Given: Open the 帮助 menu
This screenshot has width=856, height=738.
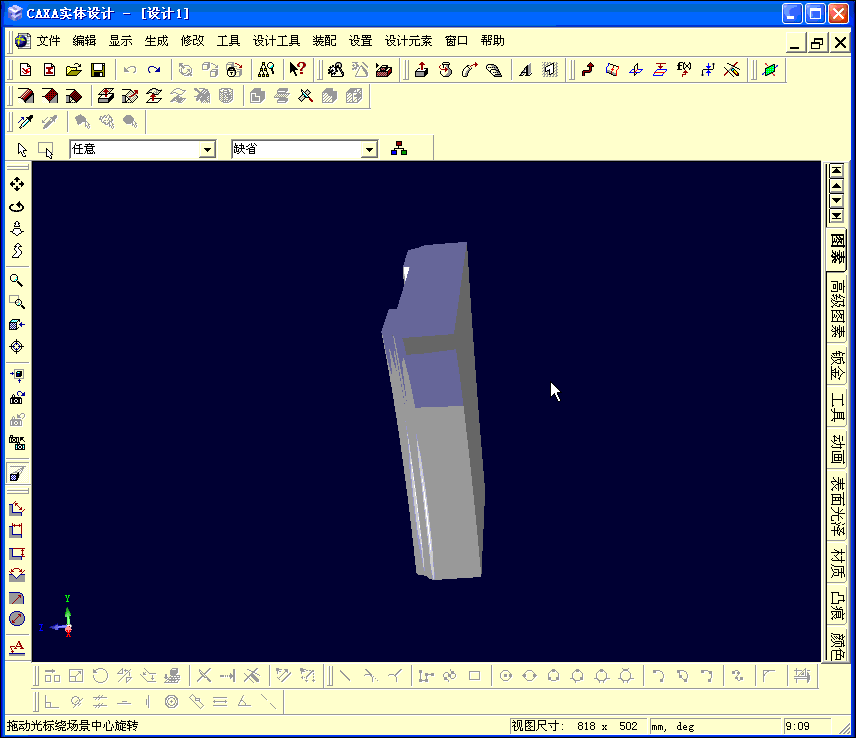Looking at the screenshot, I should coord(492,41).
